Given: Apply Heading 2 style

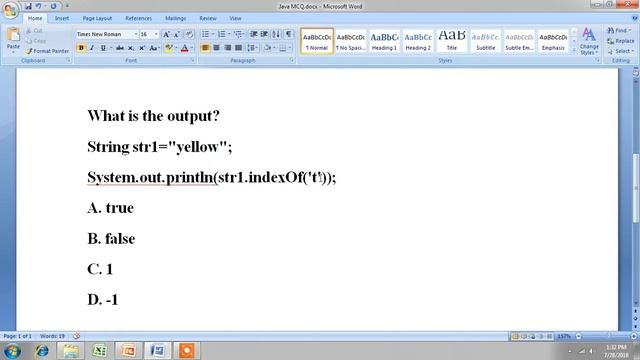Looking at the screenshot, I should tap(418, 41).
